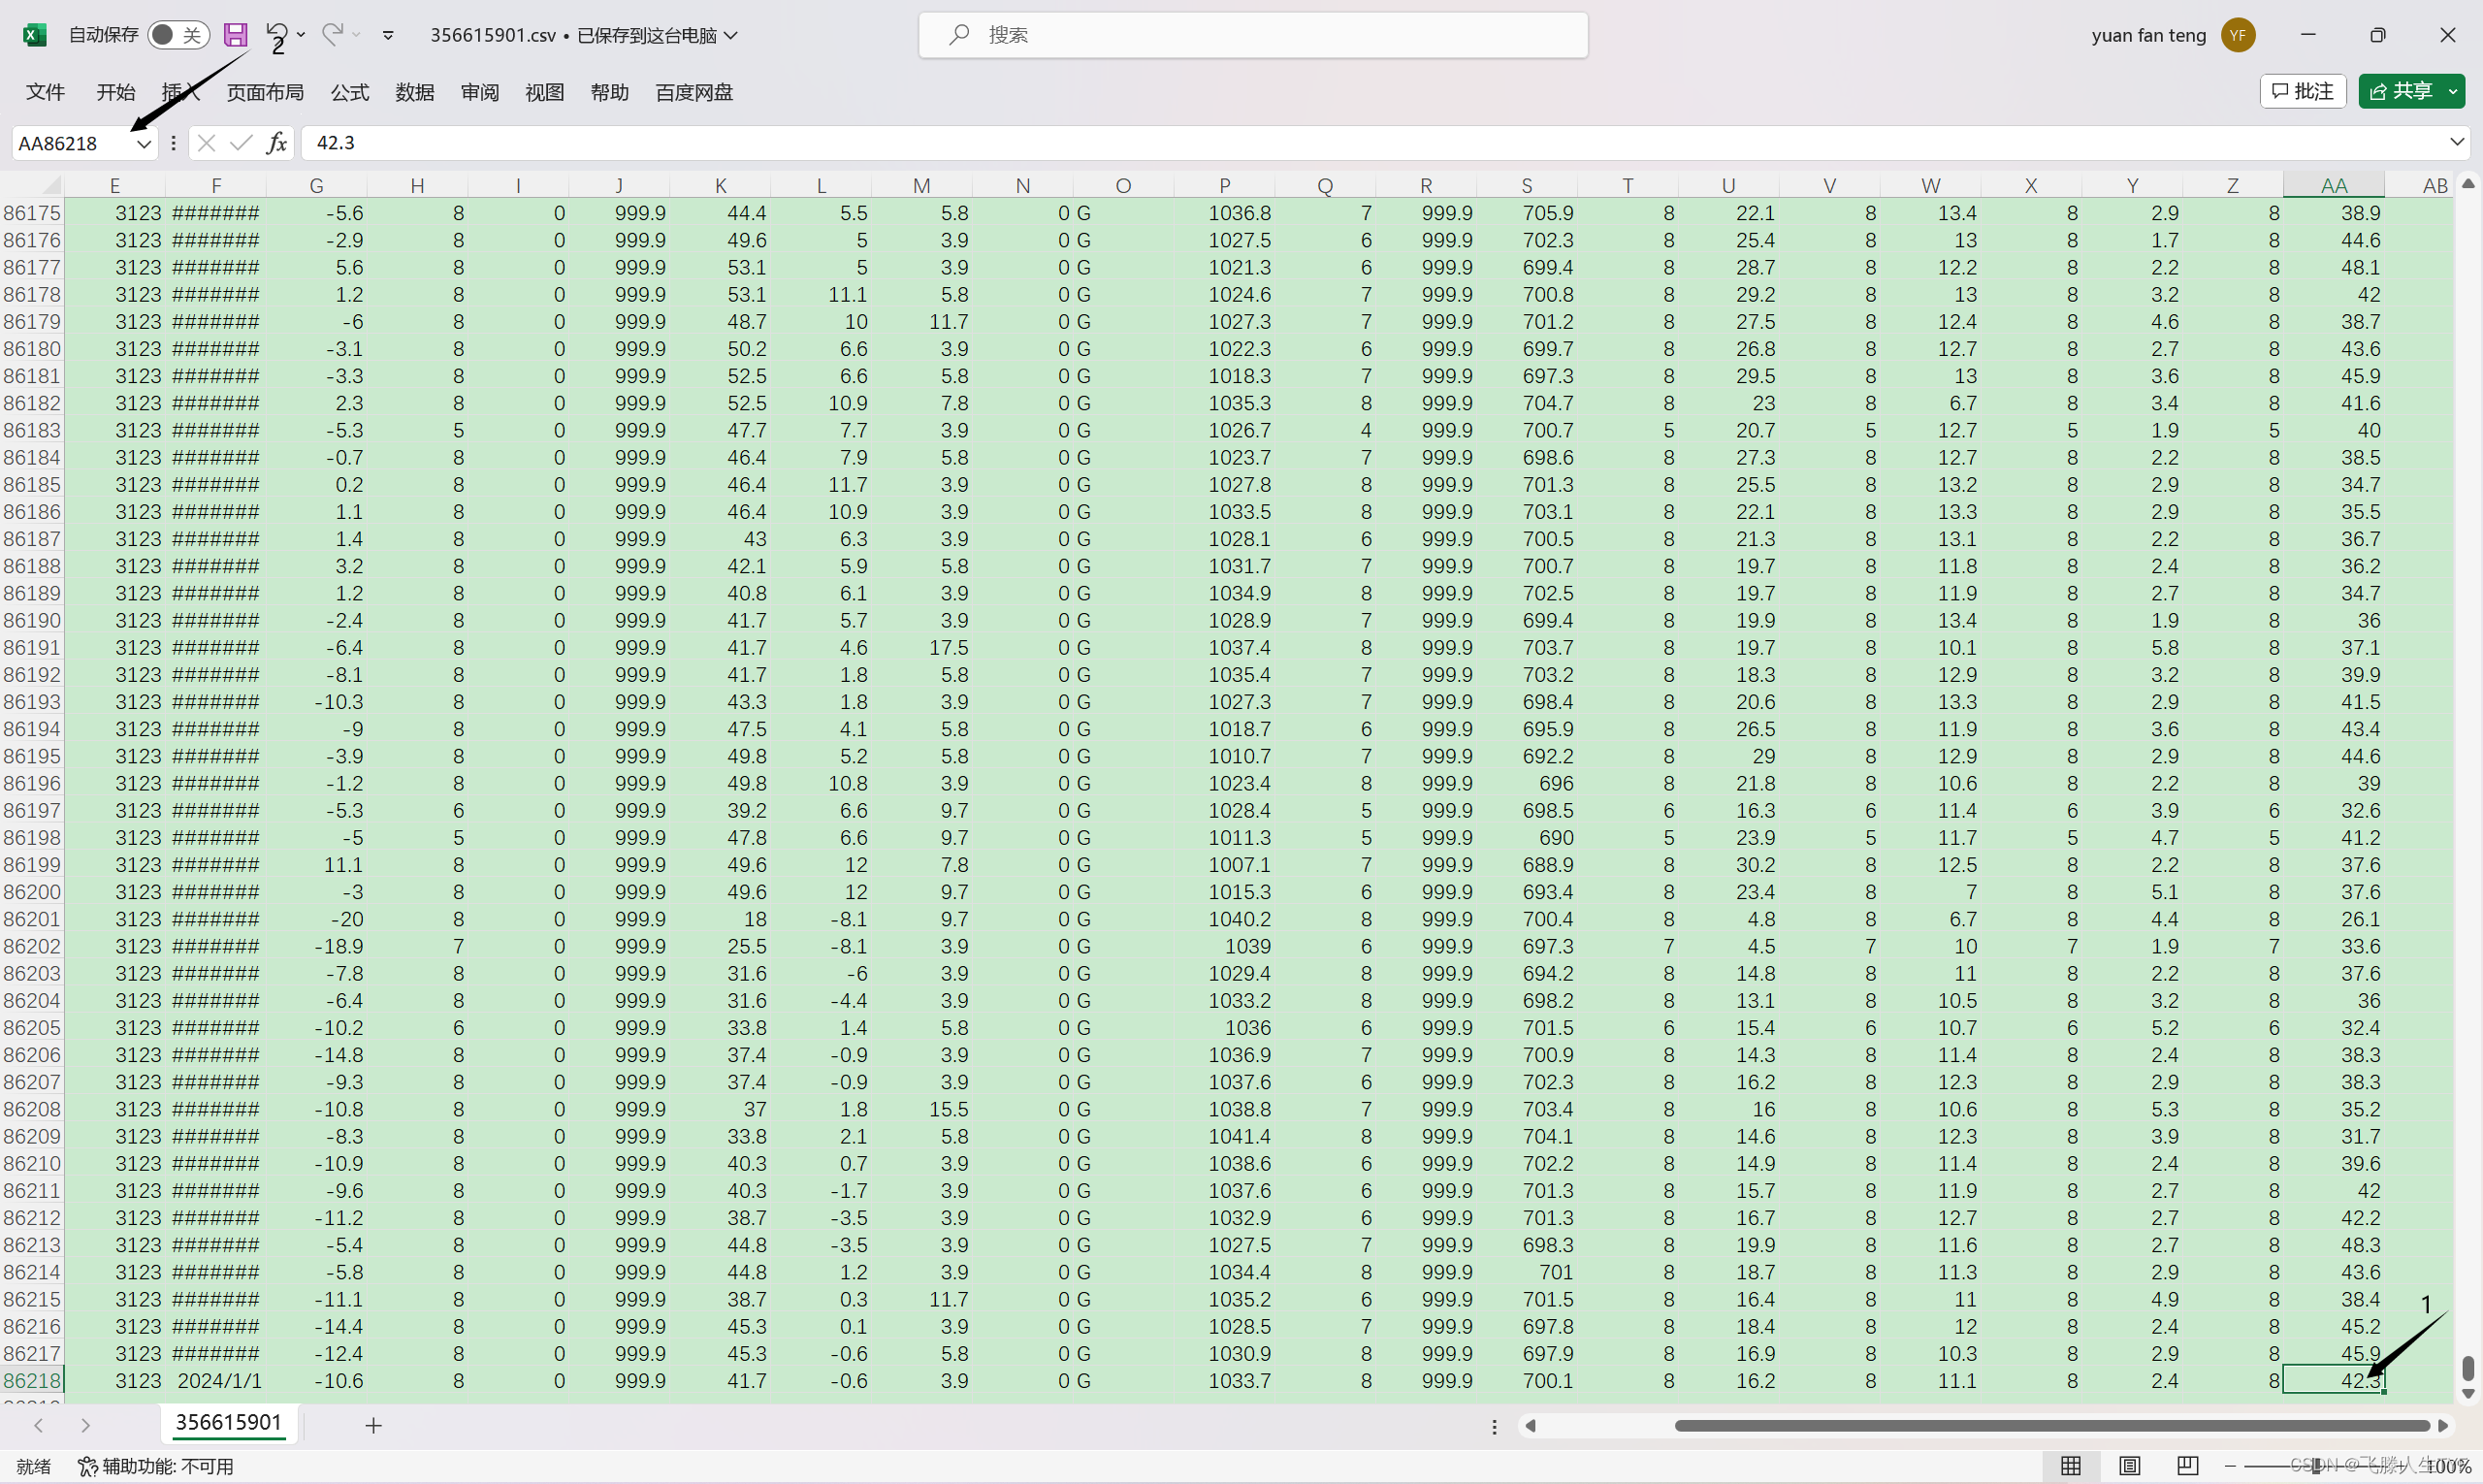The image size is (2483, 1484).
Task: Open the 数据 ribbon tab
Action: 414,92
